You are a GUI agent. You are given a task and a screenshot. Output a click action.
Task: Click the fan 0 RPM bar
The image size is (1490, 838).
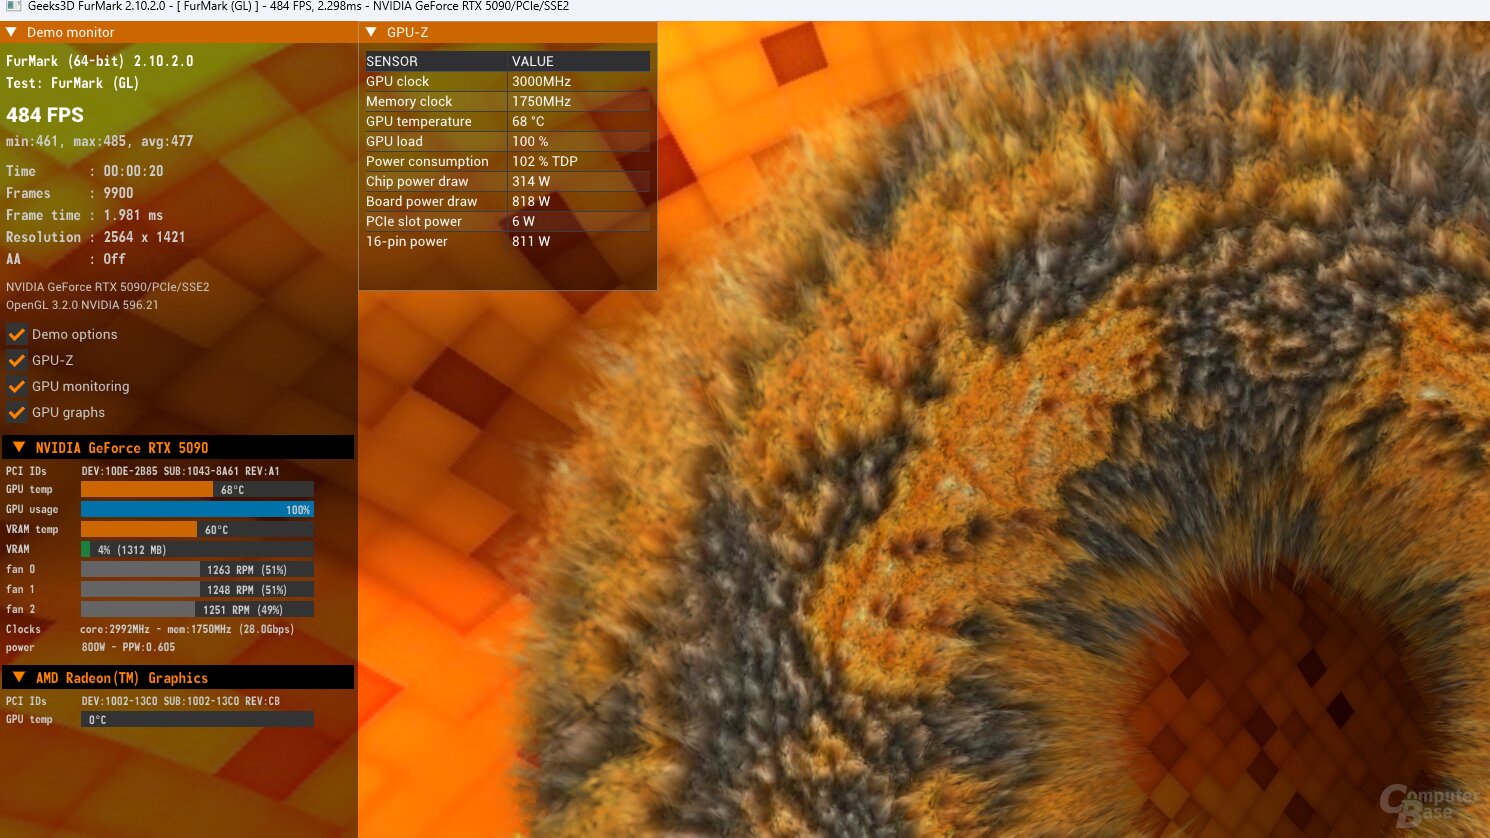[x=197, y=570]
